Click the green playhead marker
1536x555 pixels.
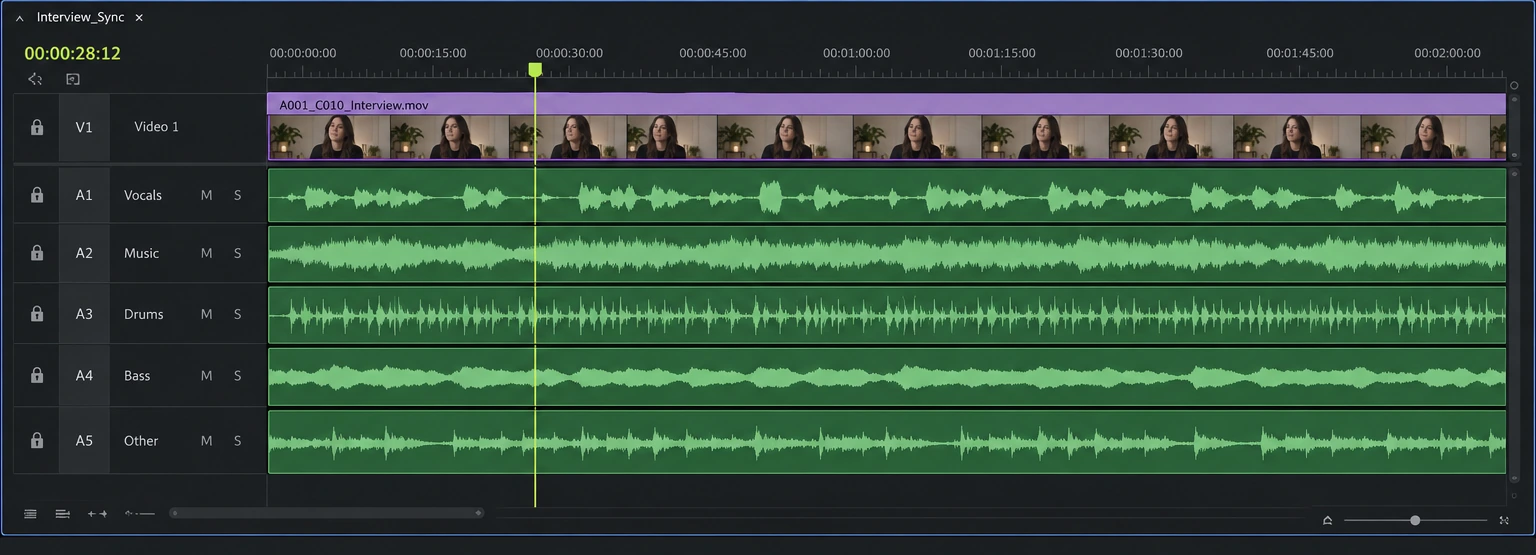point(535,69)
